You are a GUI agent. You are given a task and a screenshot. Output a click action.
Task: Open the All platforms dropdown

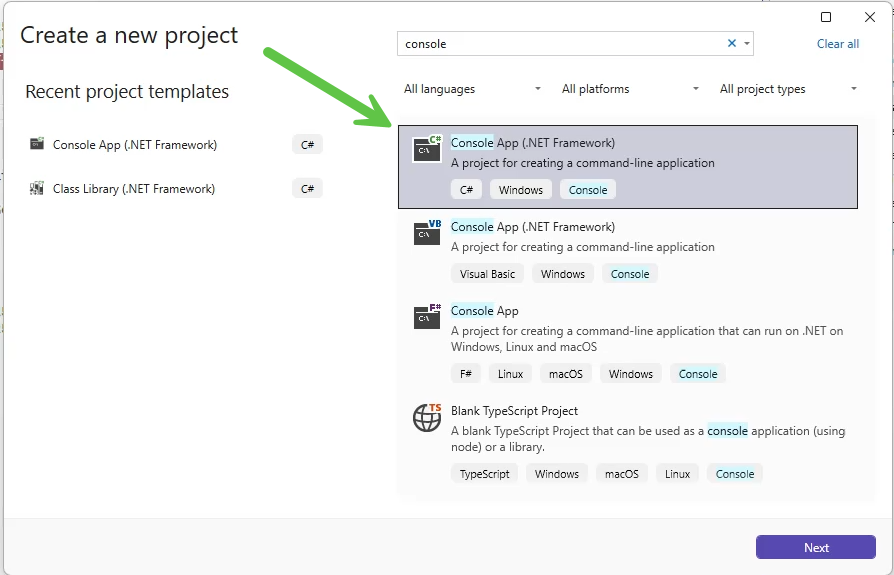630,89
